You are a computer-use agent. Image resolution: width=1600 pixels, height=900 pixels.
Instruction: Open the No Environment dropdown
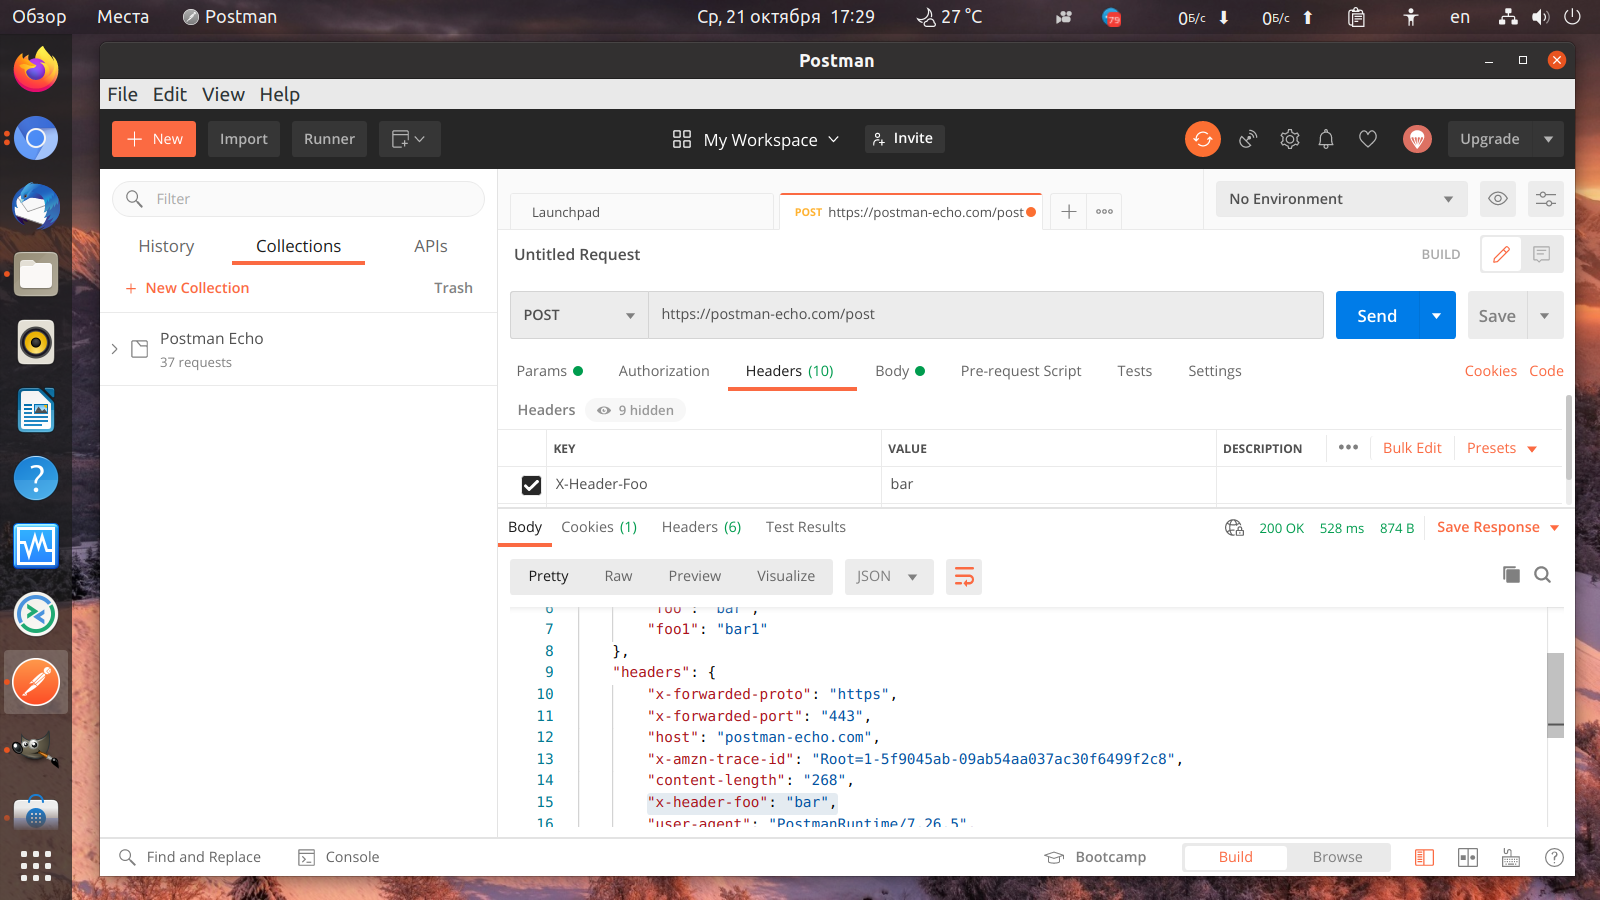1341,199
